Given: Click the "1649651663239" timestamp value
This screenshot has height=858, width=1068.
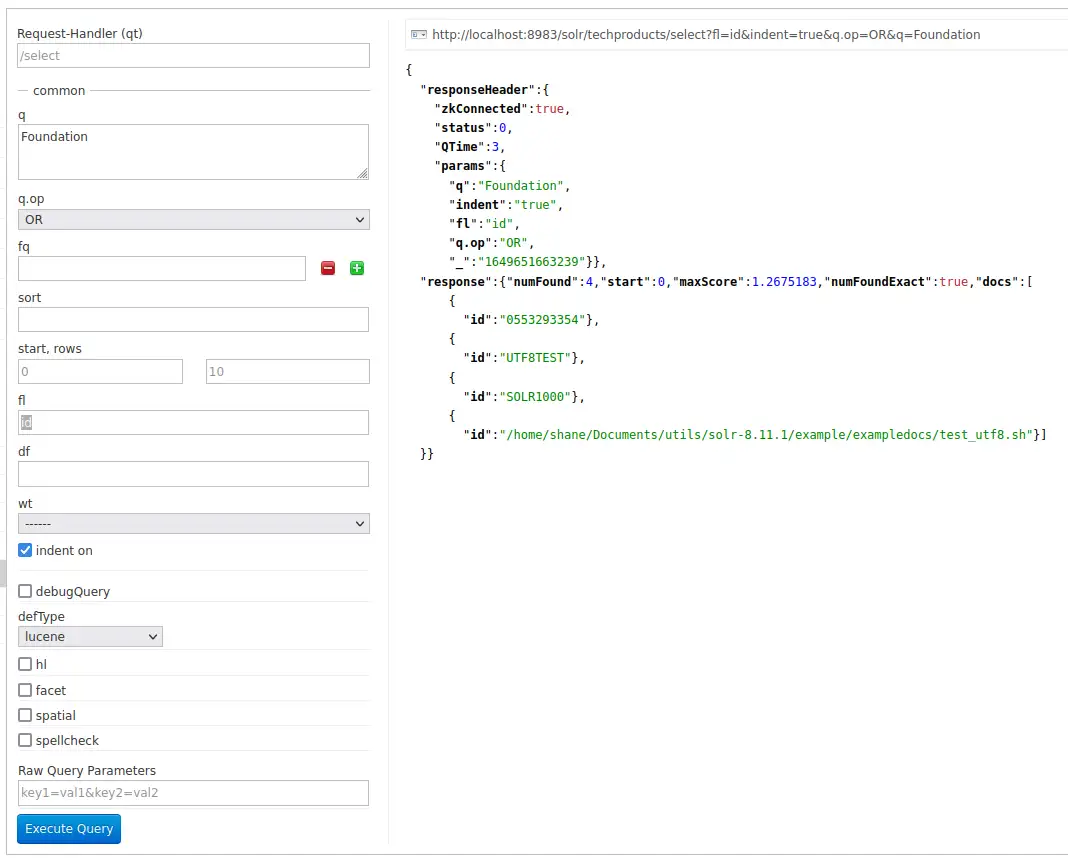Looking at the screenshot, I should [531, 261].
